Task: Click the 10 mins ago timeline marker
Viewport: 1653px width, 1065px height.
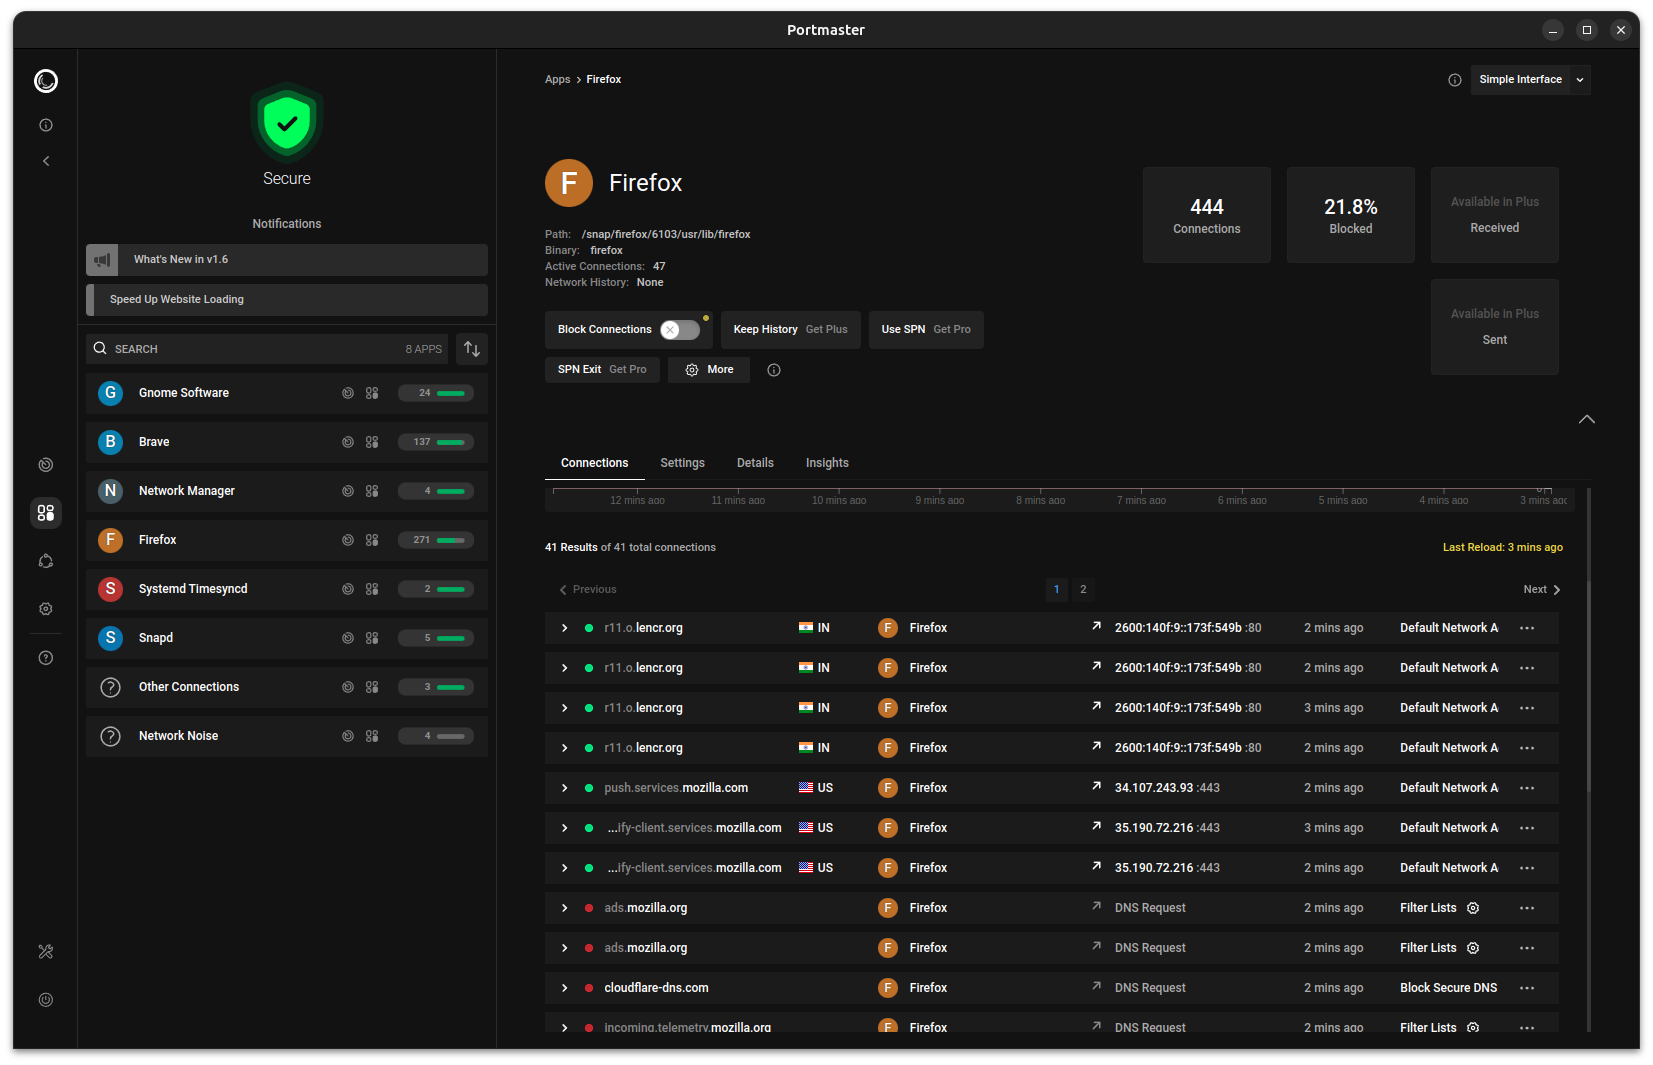Action: (839, 499)
